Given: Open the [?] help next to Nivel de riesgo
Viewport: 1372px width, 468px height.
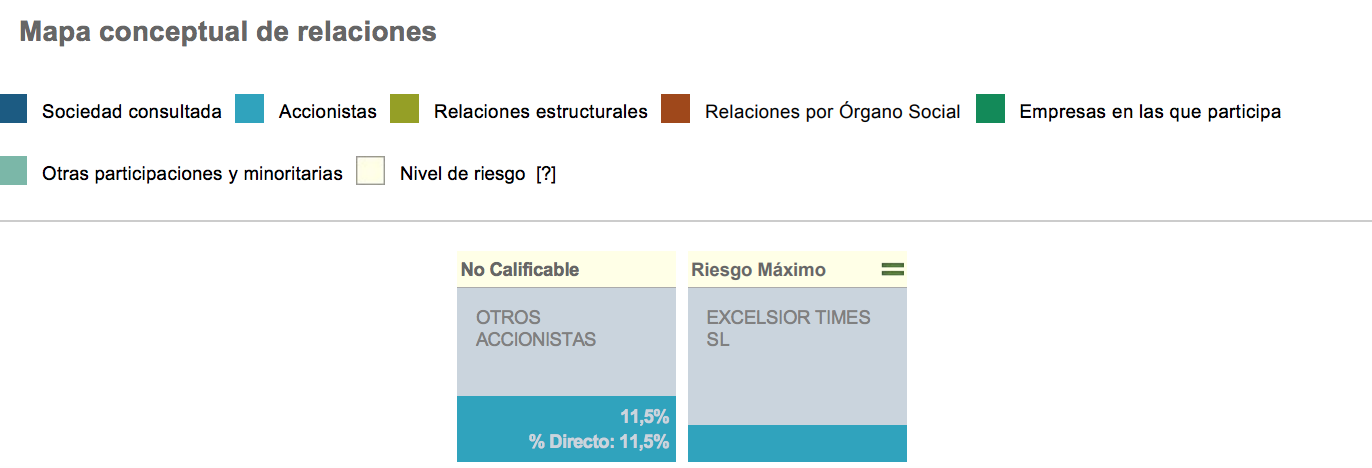Looking at the screenshot, I should click(545, 173).
